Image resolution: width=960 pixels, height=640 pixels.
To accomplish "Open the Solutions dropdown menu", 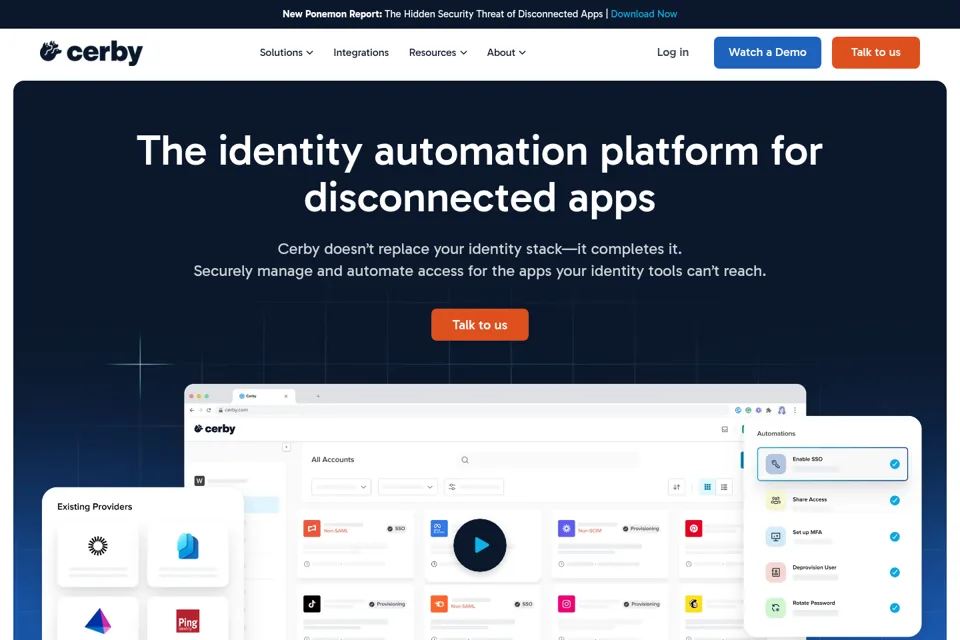I will (286, 53).
